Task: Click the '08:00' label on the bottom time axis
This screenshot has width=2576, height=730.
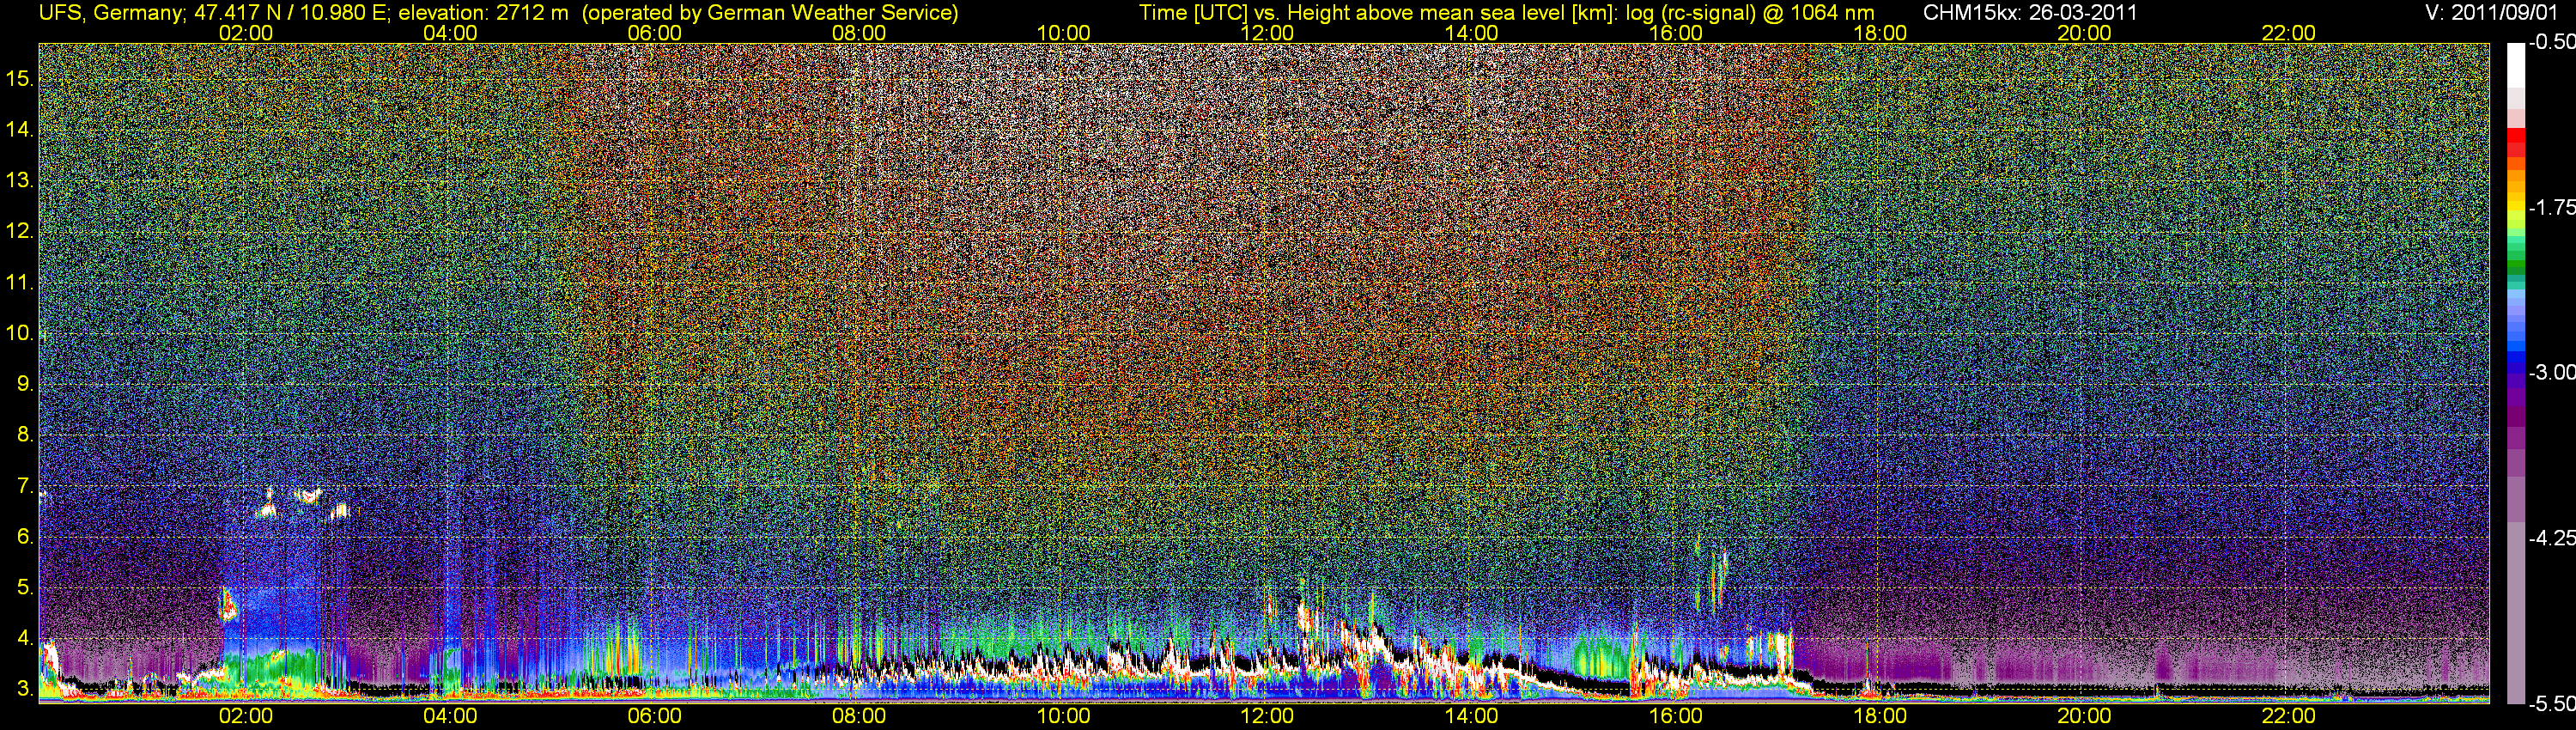Action: click(x=859, y=716)
